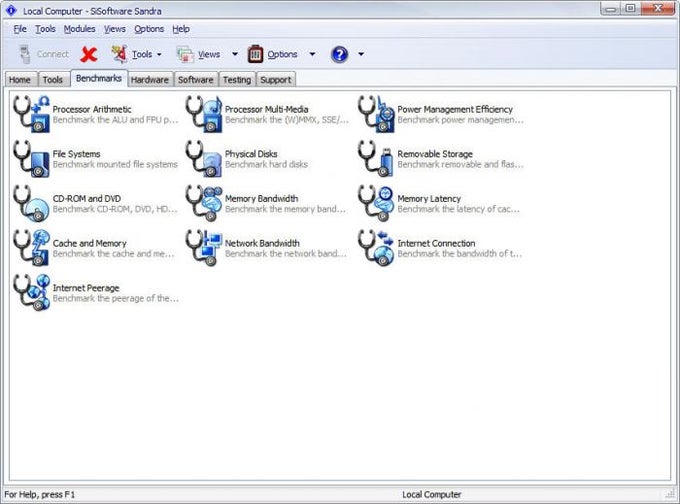Click 'Benchmark hard disks' description
Viewport: 680px width, 504px height.
click(x=266, y=164)
